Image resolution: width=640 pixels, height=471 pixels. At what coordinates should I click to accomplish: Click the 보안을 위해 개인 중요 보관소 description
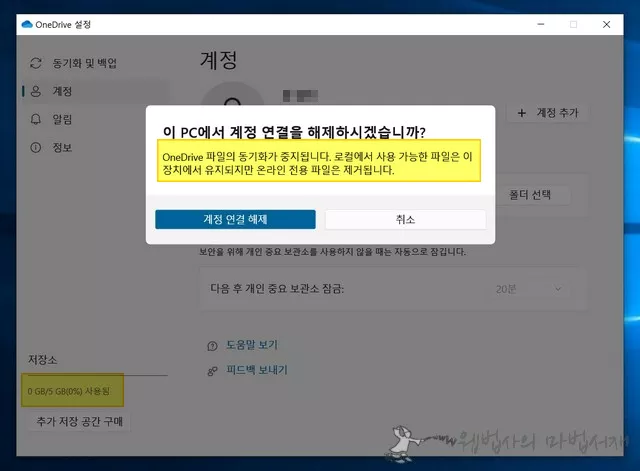tap(332, 252)
